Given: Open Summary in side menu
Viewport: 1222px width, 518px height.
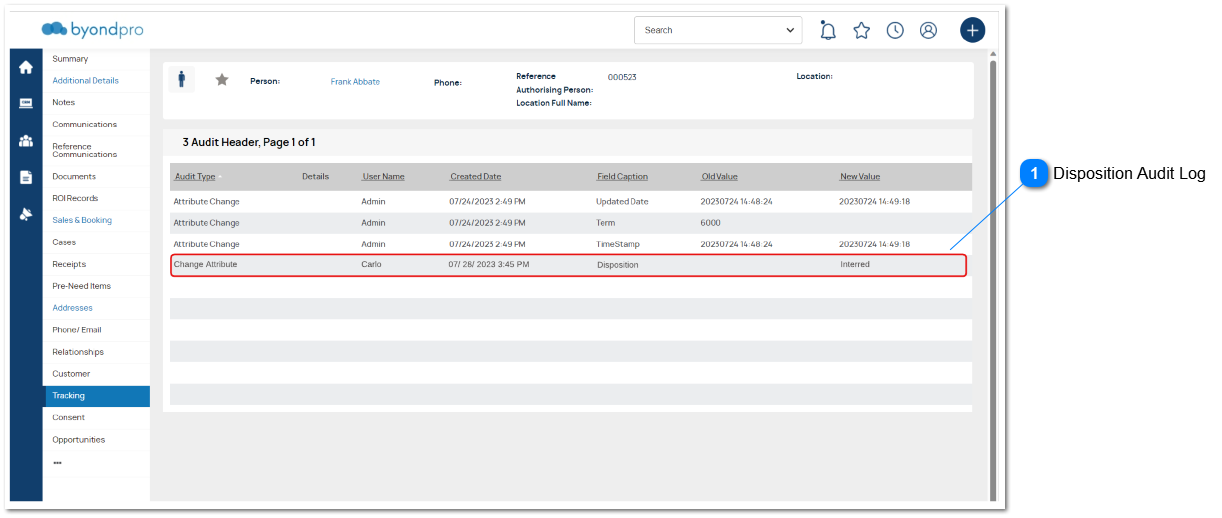Looking at the screenshot, I should coord(70,59).
